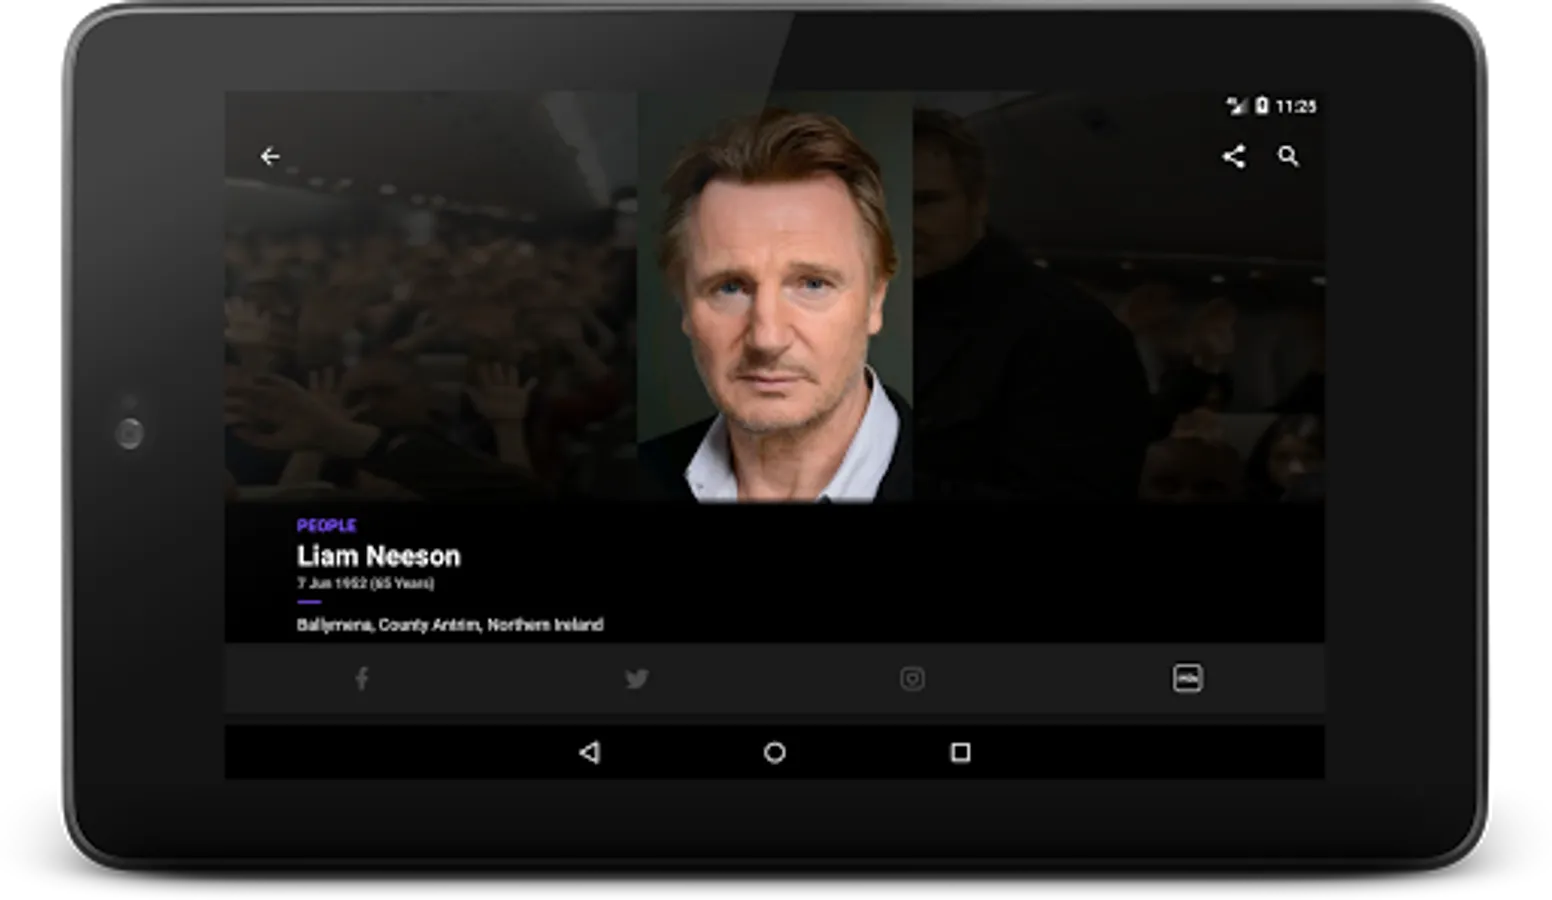The height and width of the screenshot is (900, 1552).
Task: Tap the birthplace text Ballymena, County Antrim
Action: 450,625
